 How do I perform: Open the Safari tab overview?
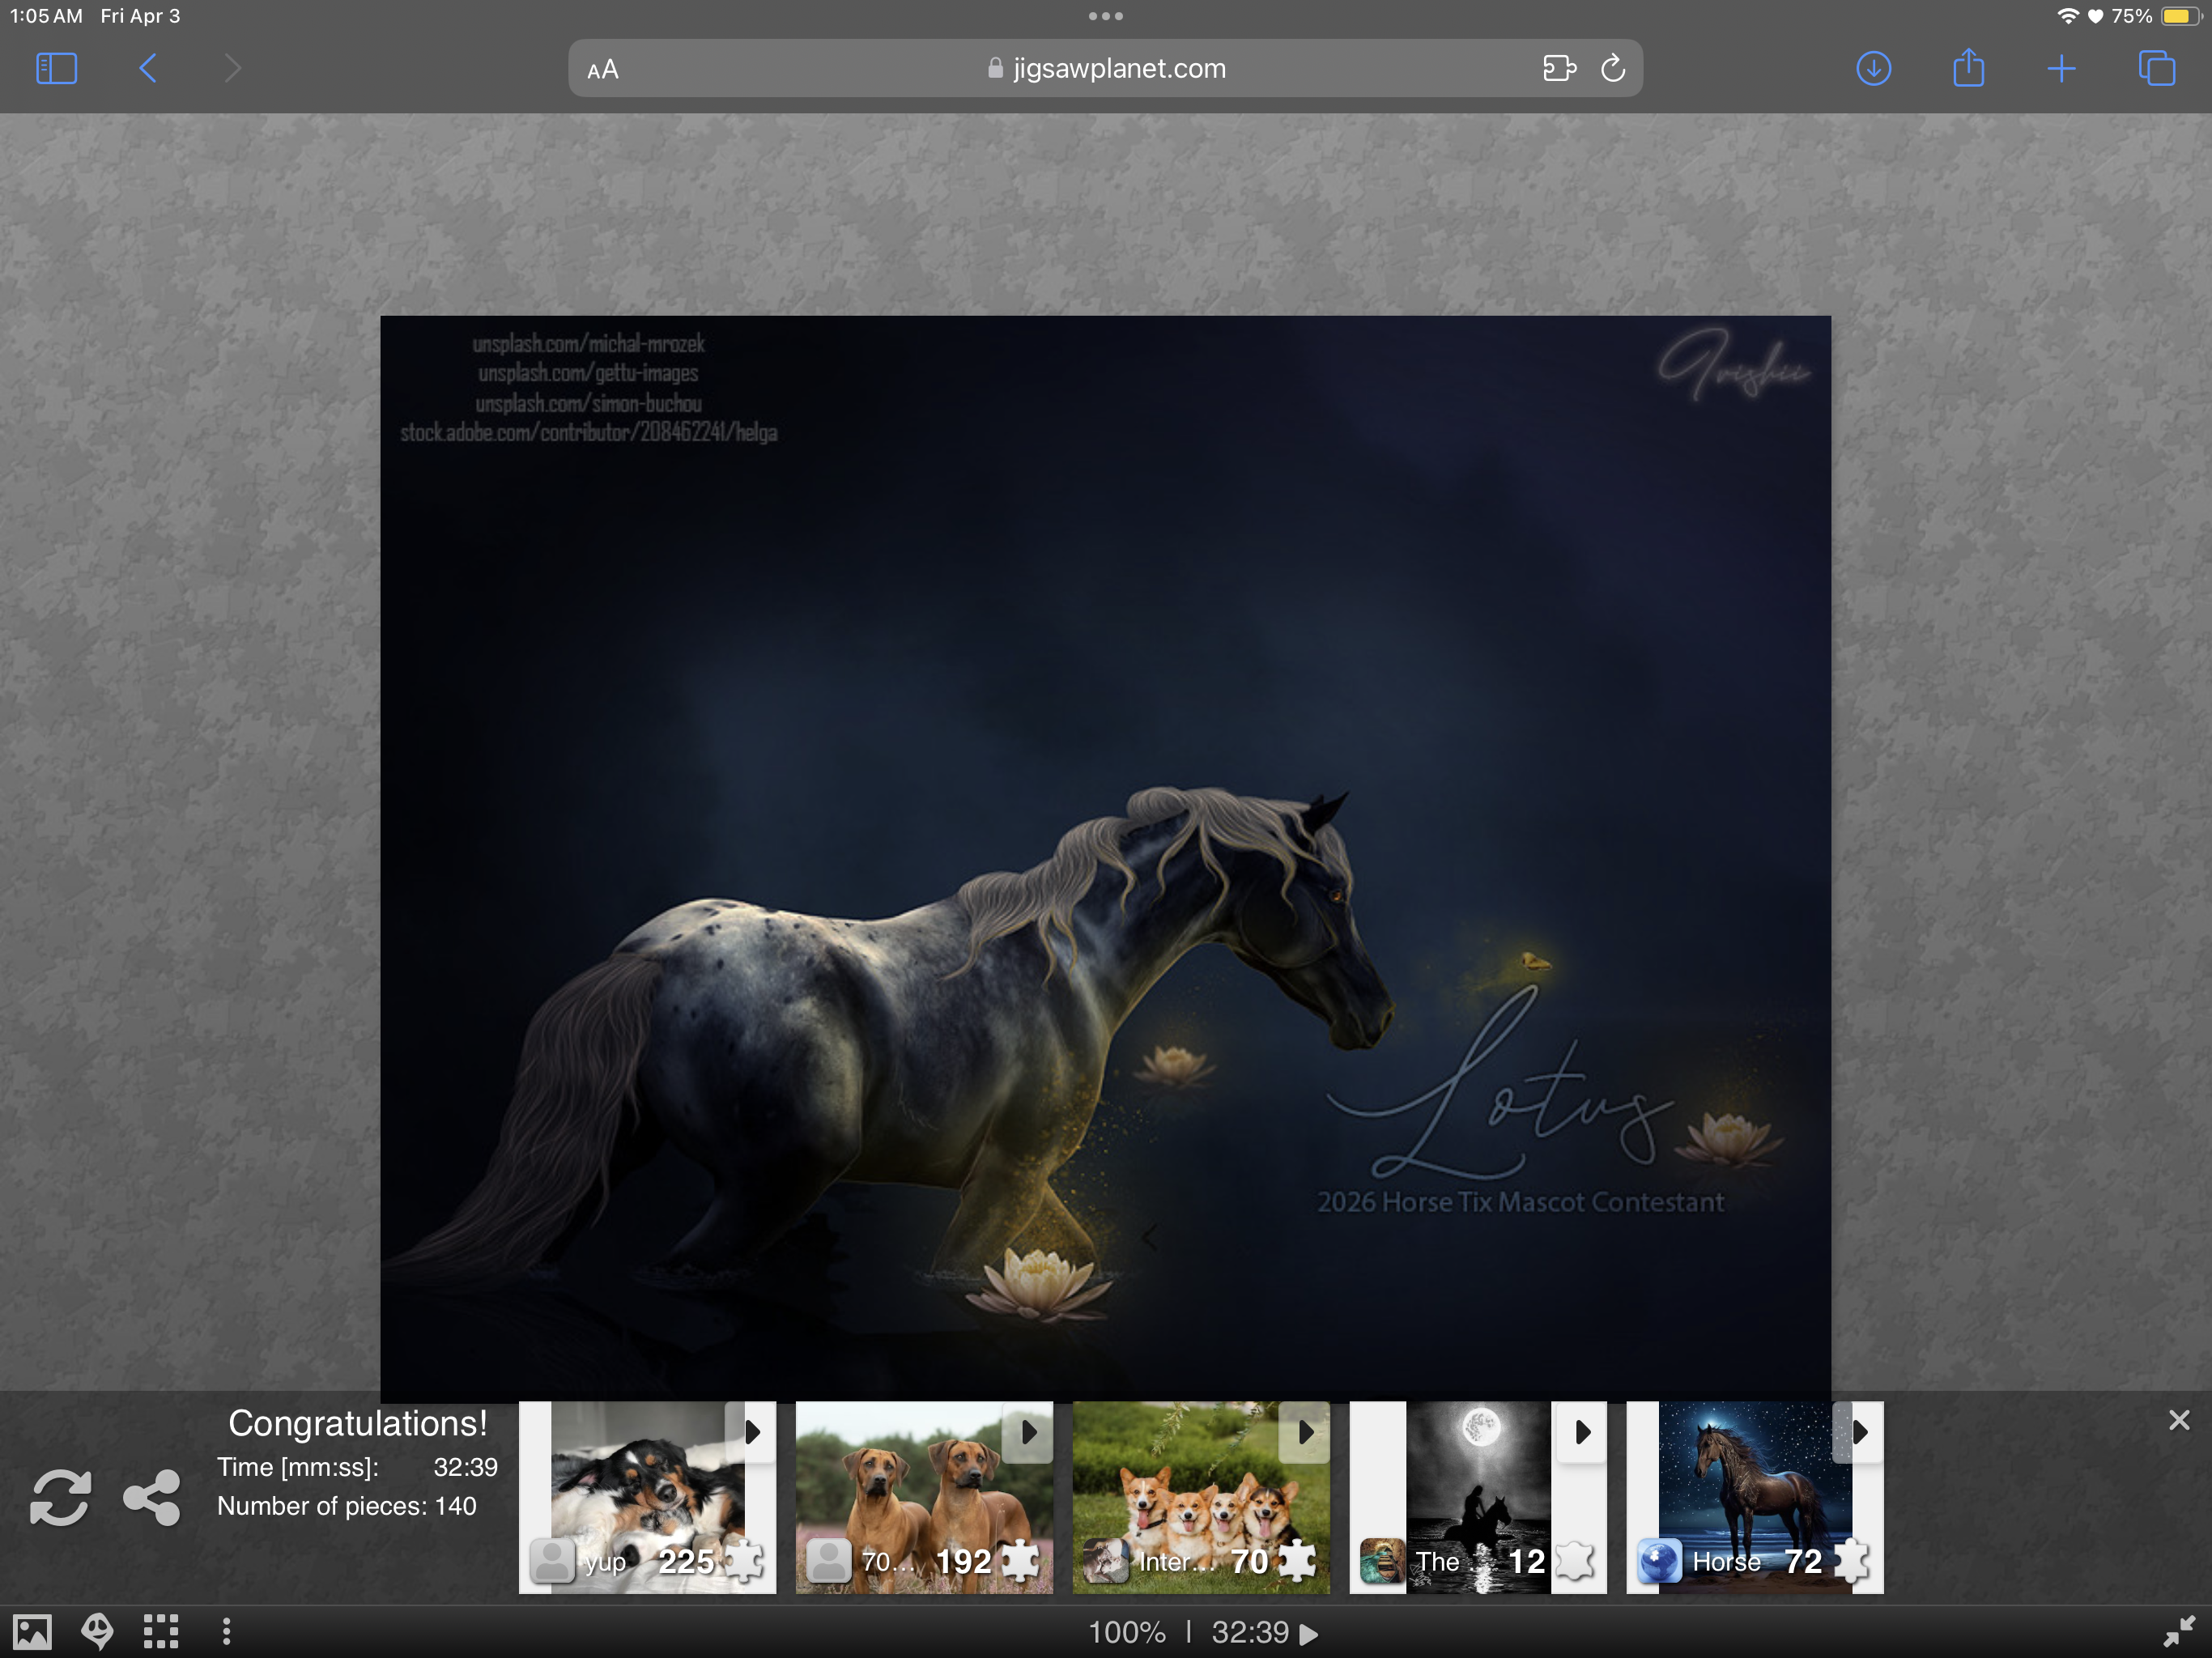coord(2156,68)
